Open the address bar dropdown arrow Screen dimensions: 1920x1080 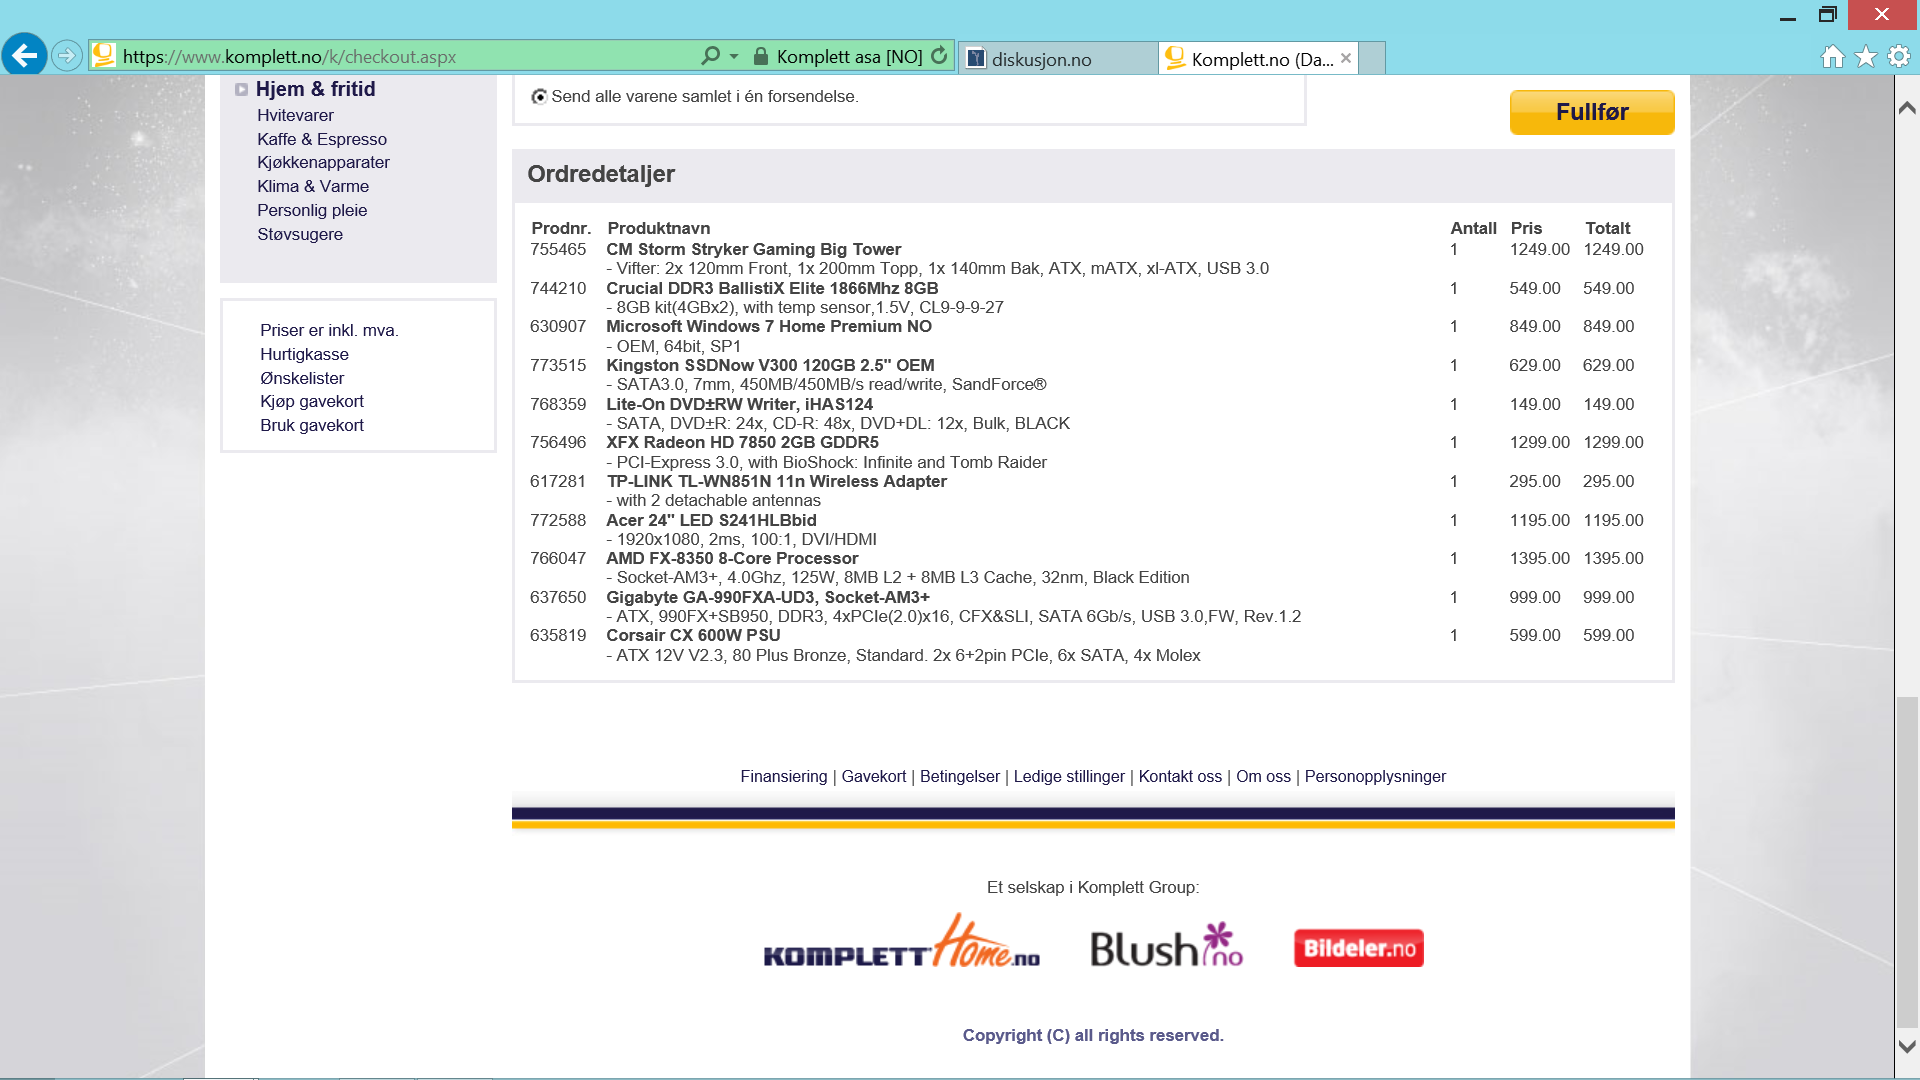tap(734, 56)
